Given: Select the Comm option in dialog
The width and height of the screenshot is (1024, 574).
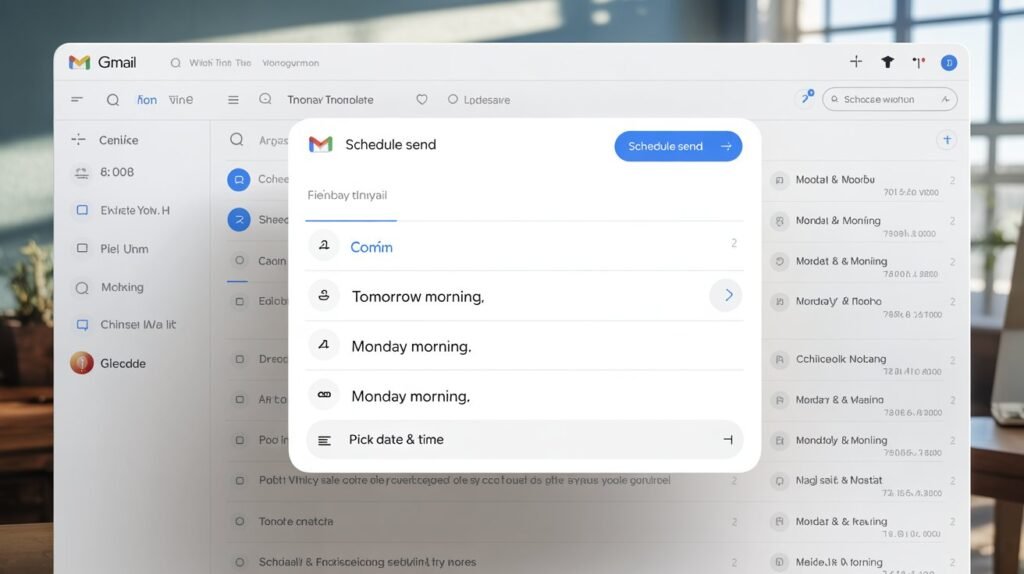Looking at the screenshot, I should [524, 246].
